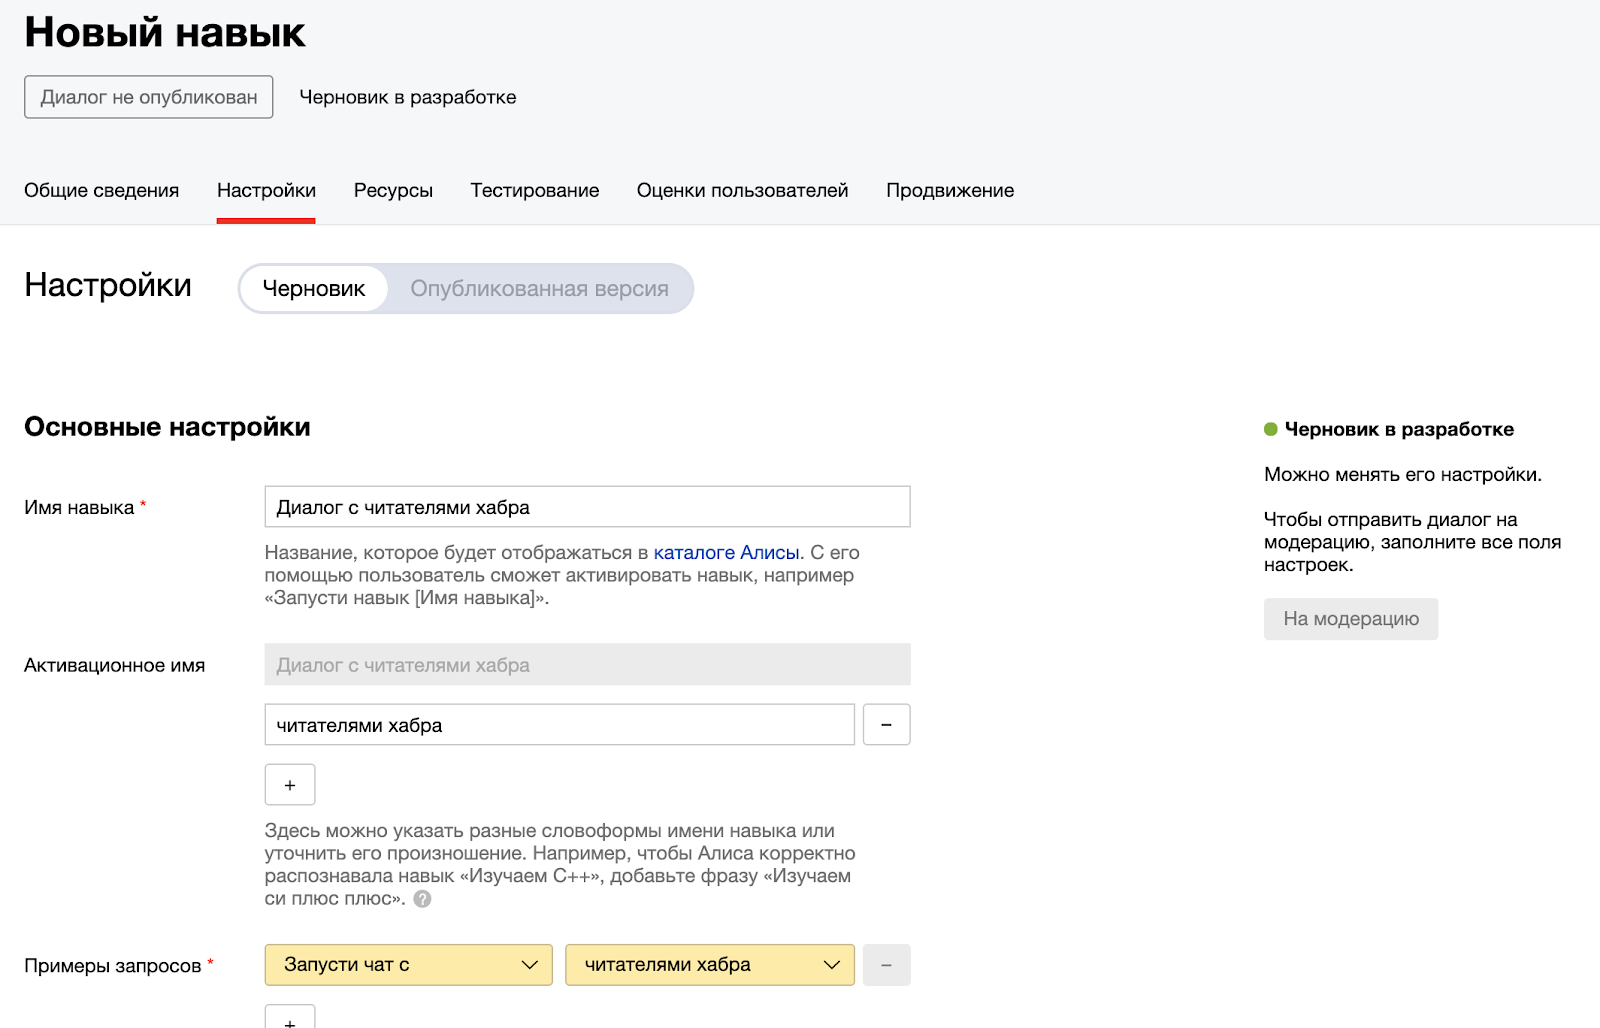Click the 'Диалог не опубликован' button
1600x1028 pixels.
[149, 97]
